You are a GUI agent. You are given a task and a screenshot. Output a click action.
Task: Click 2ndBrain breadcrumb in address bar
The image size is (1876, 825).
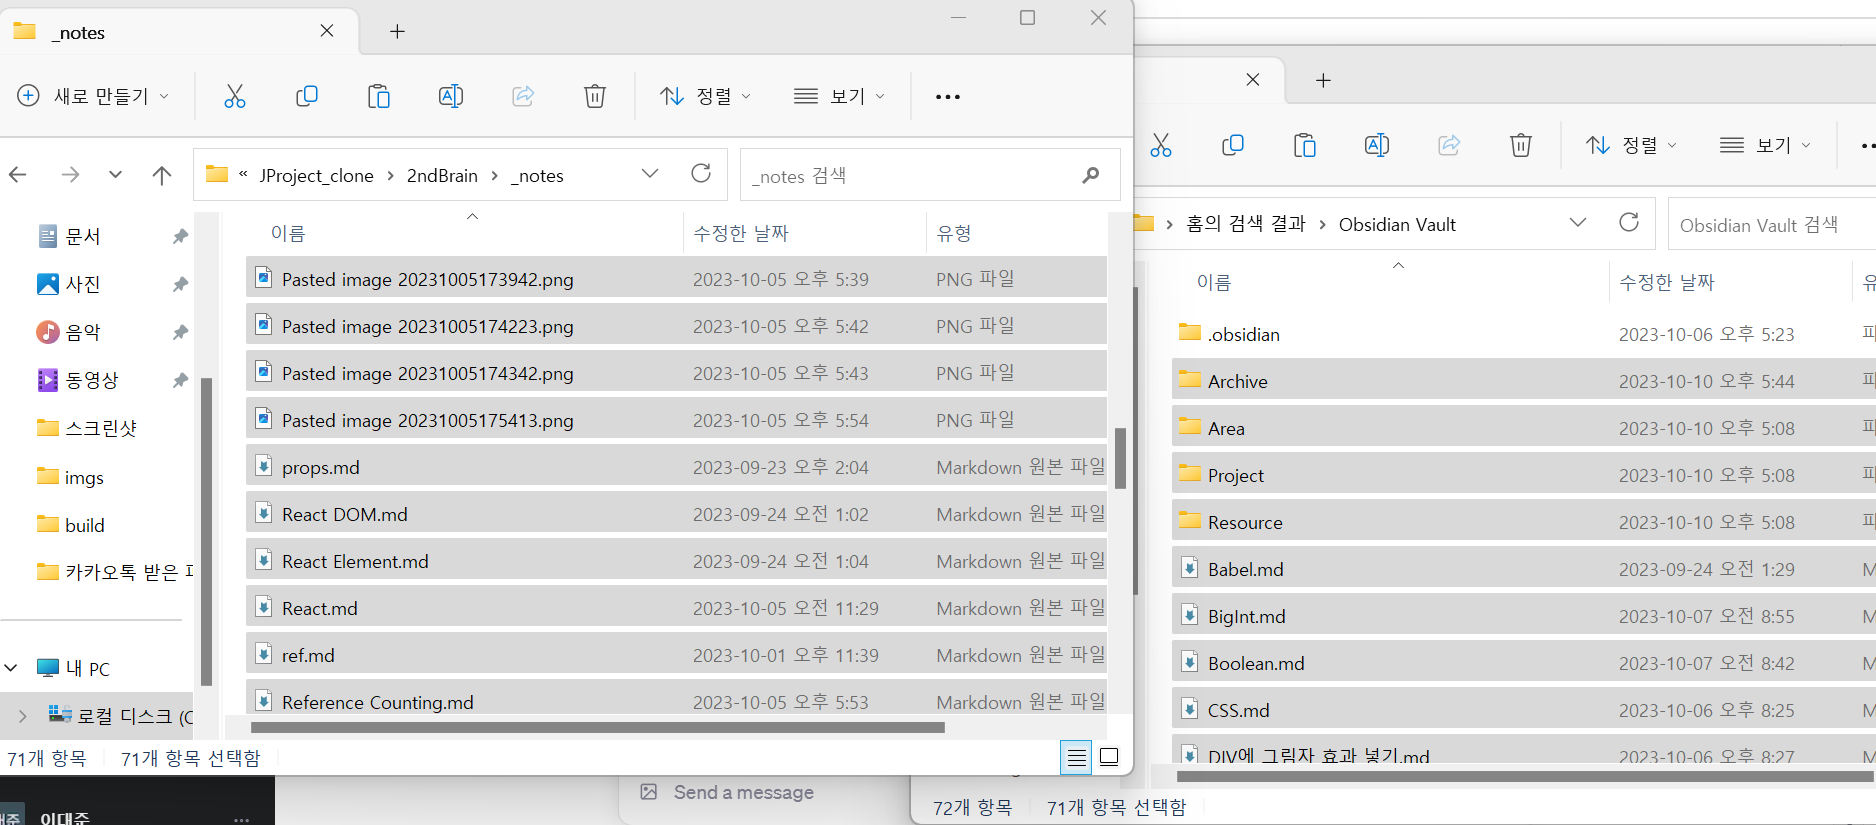click(x=442, y=176)
